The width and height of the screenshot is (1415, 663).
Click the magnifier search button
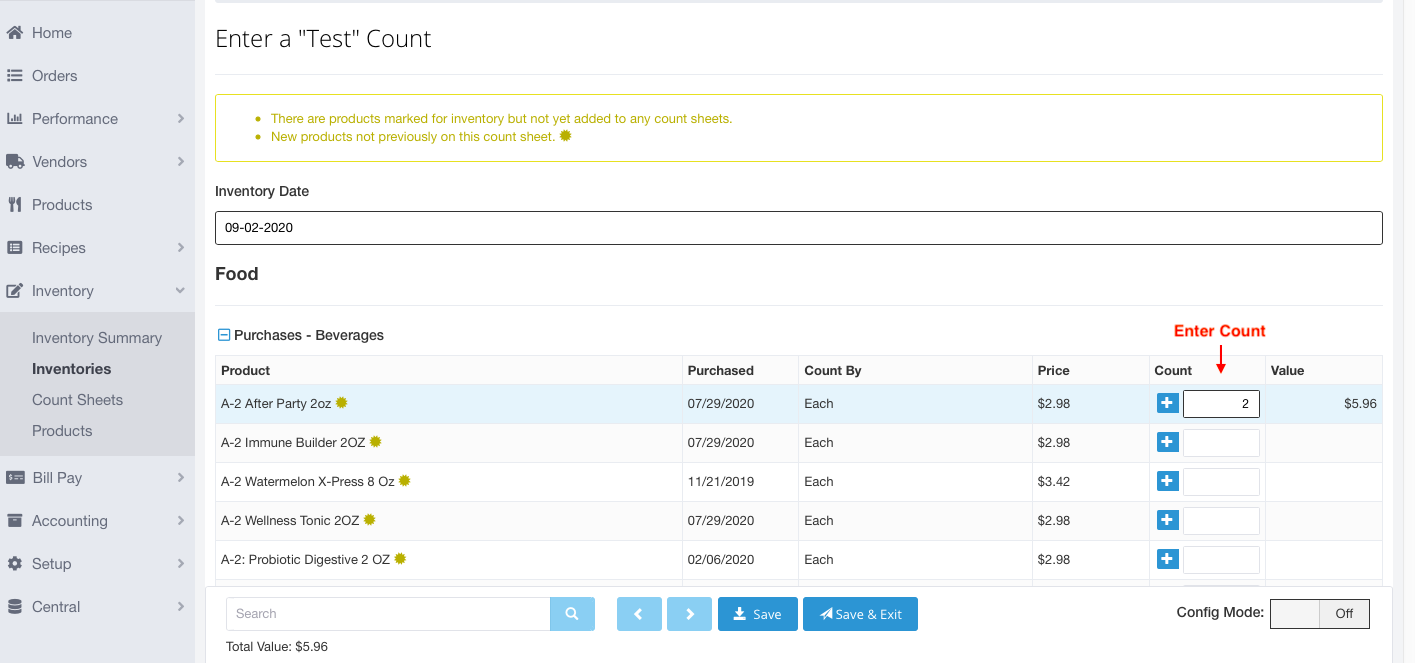click(572, 614)
